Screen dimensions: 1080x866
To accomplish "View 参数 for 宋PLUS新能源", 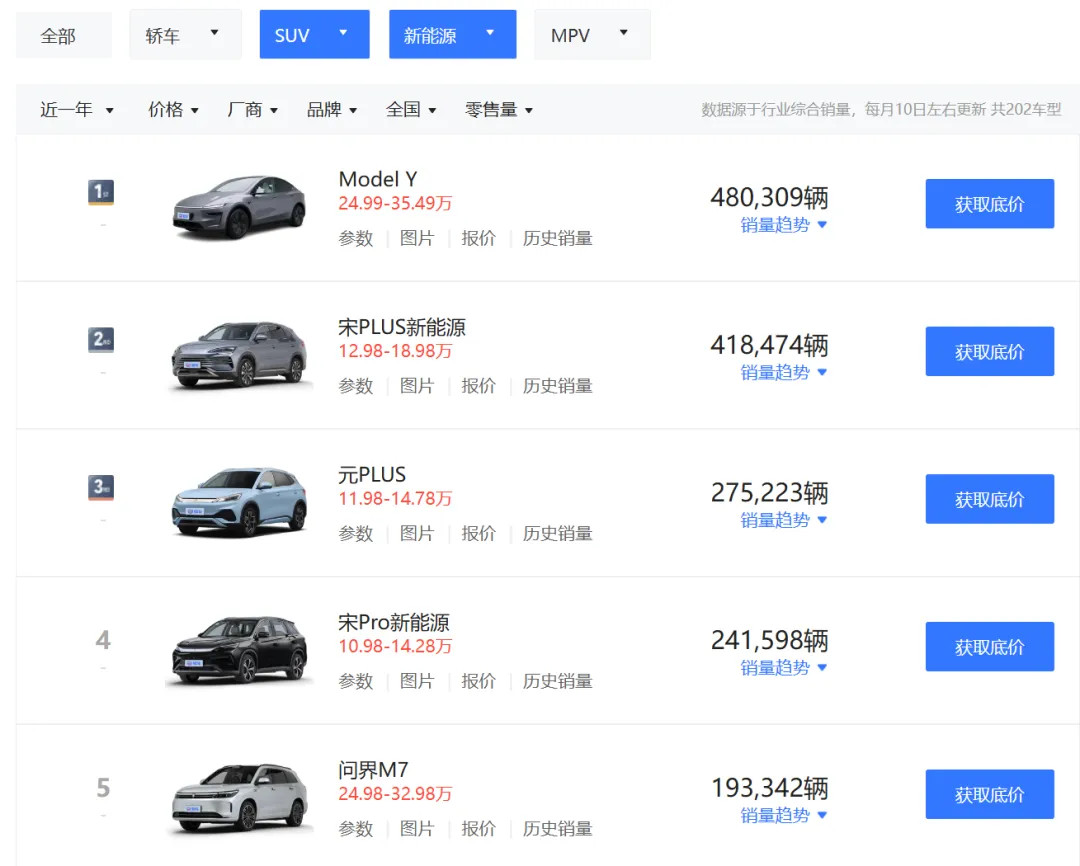I will 355,386.
